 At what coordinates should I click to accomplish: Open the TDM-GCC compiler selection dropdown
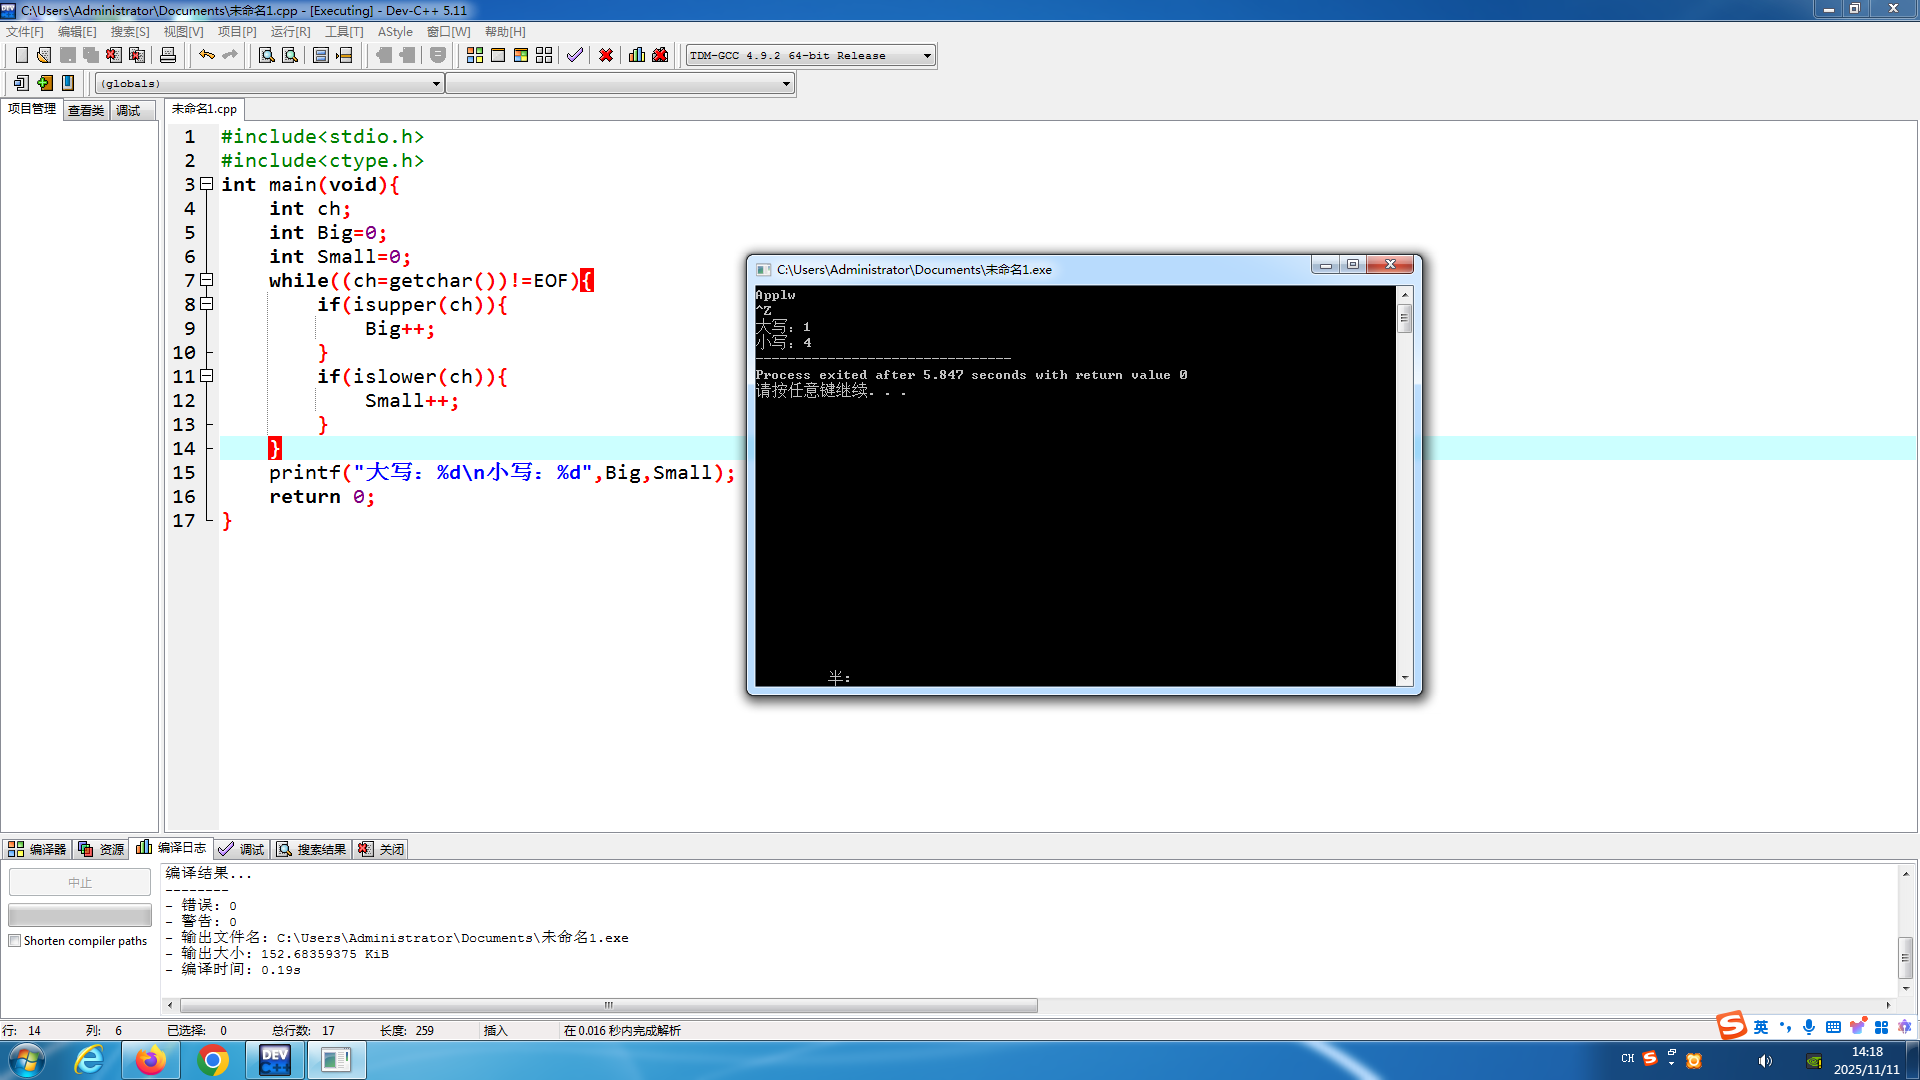pos(927,56)
